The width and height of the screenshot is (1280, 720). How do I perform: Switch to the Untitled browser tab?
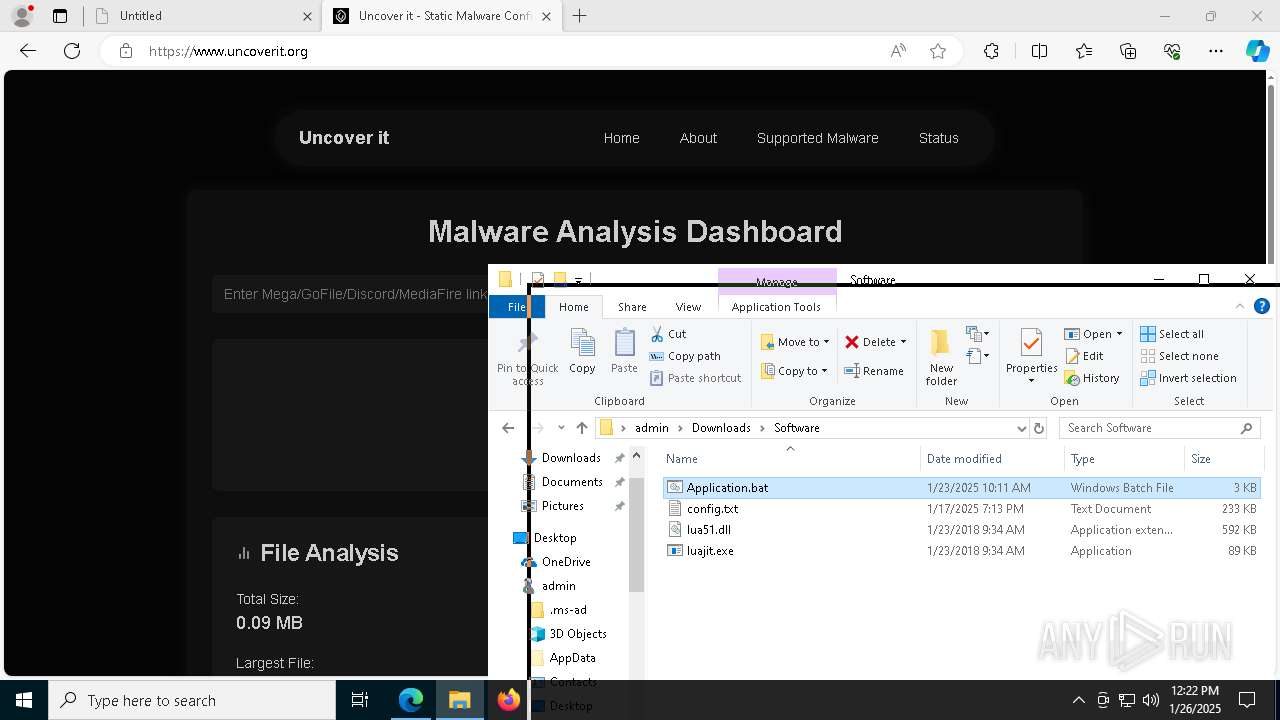[200, 16]
